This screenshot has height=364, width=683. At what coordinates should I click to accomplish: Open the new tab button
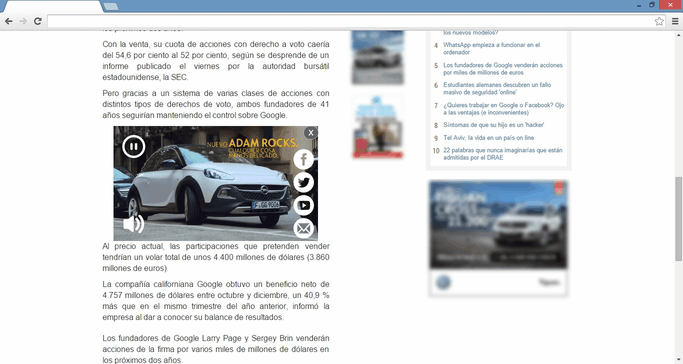click(x=111, y=6)
